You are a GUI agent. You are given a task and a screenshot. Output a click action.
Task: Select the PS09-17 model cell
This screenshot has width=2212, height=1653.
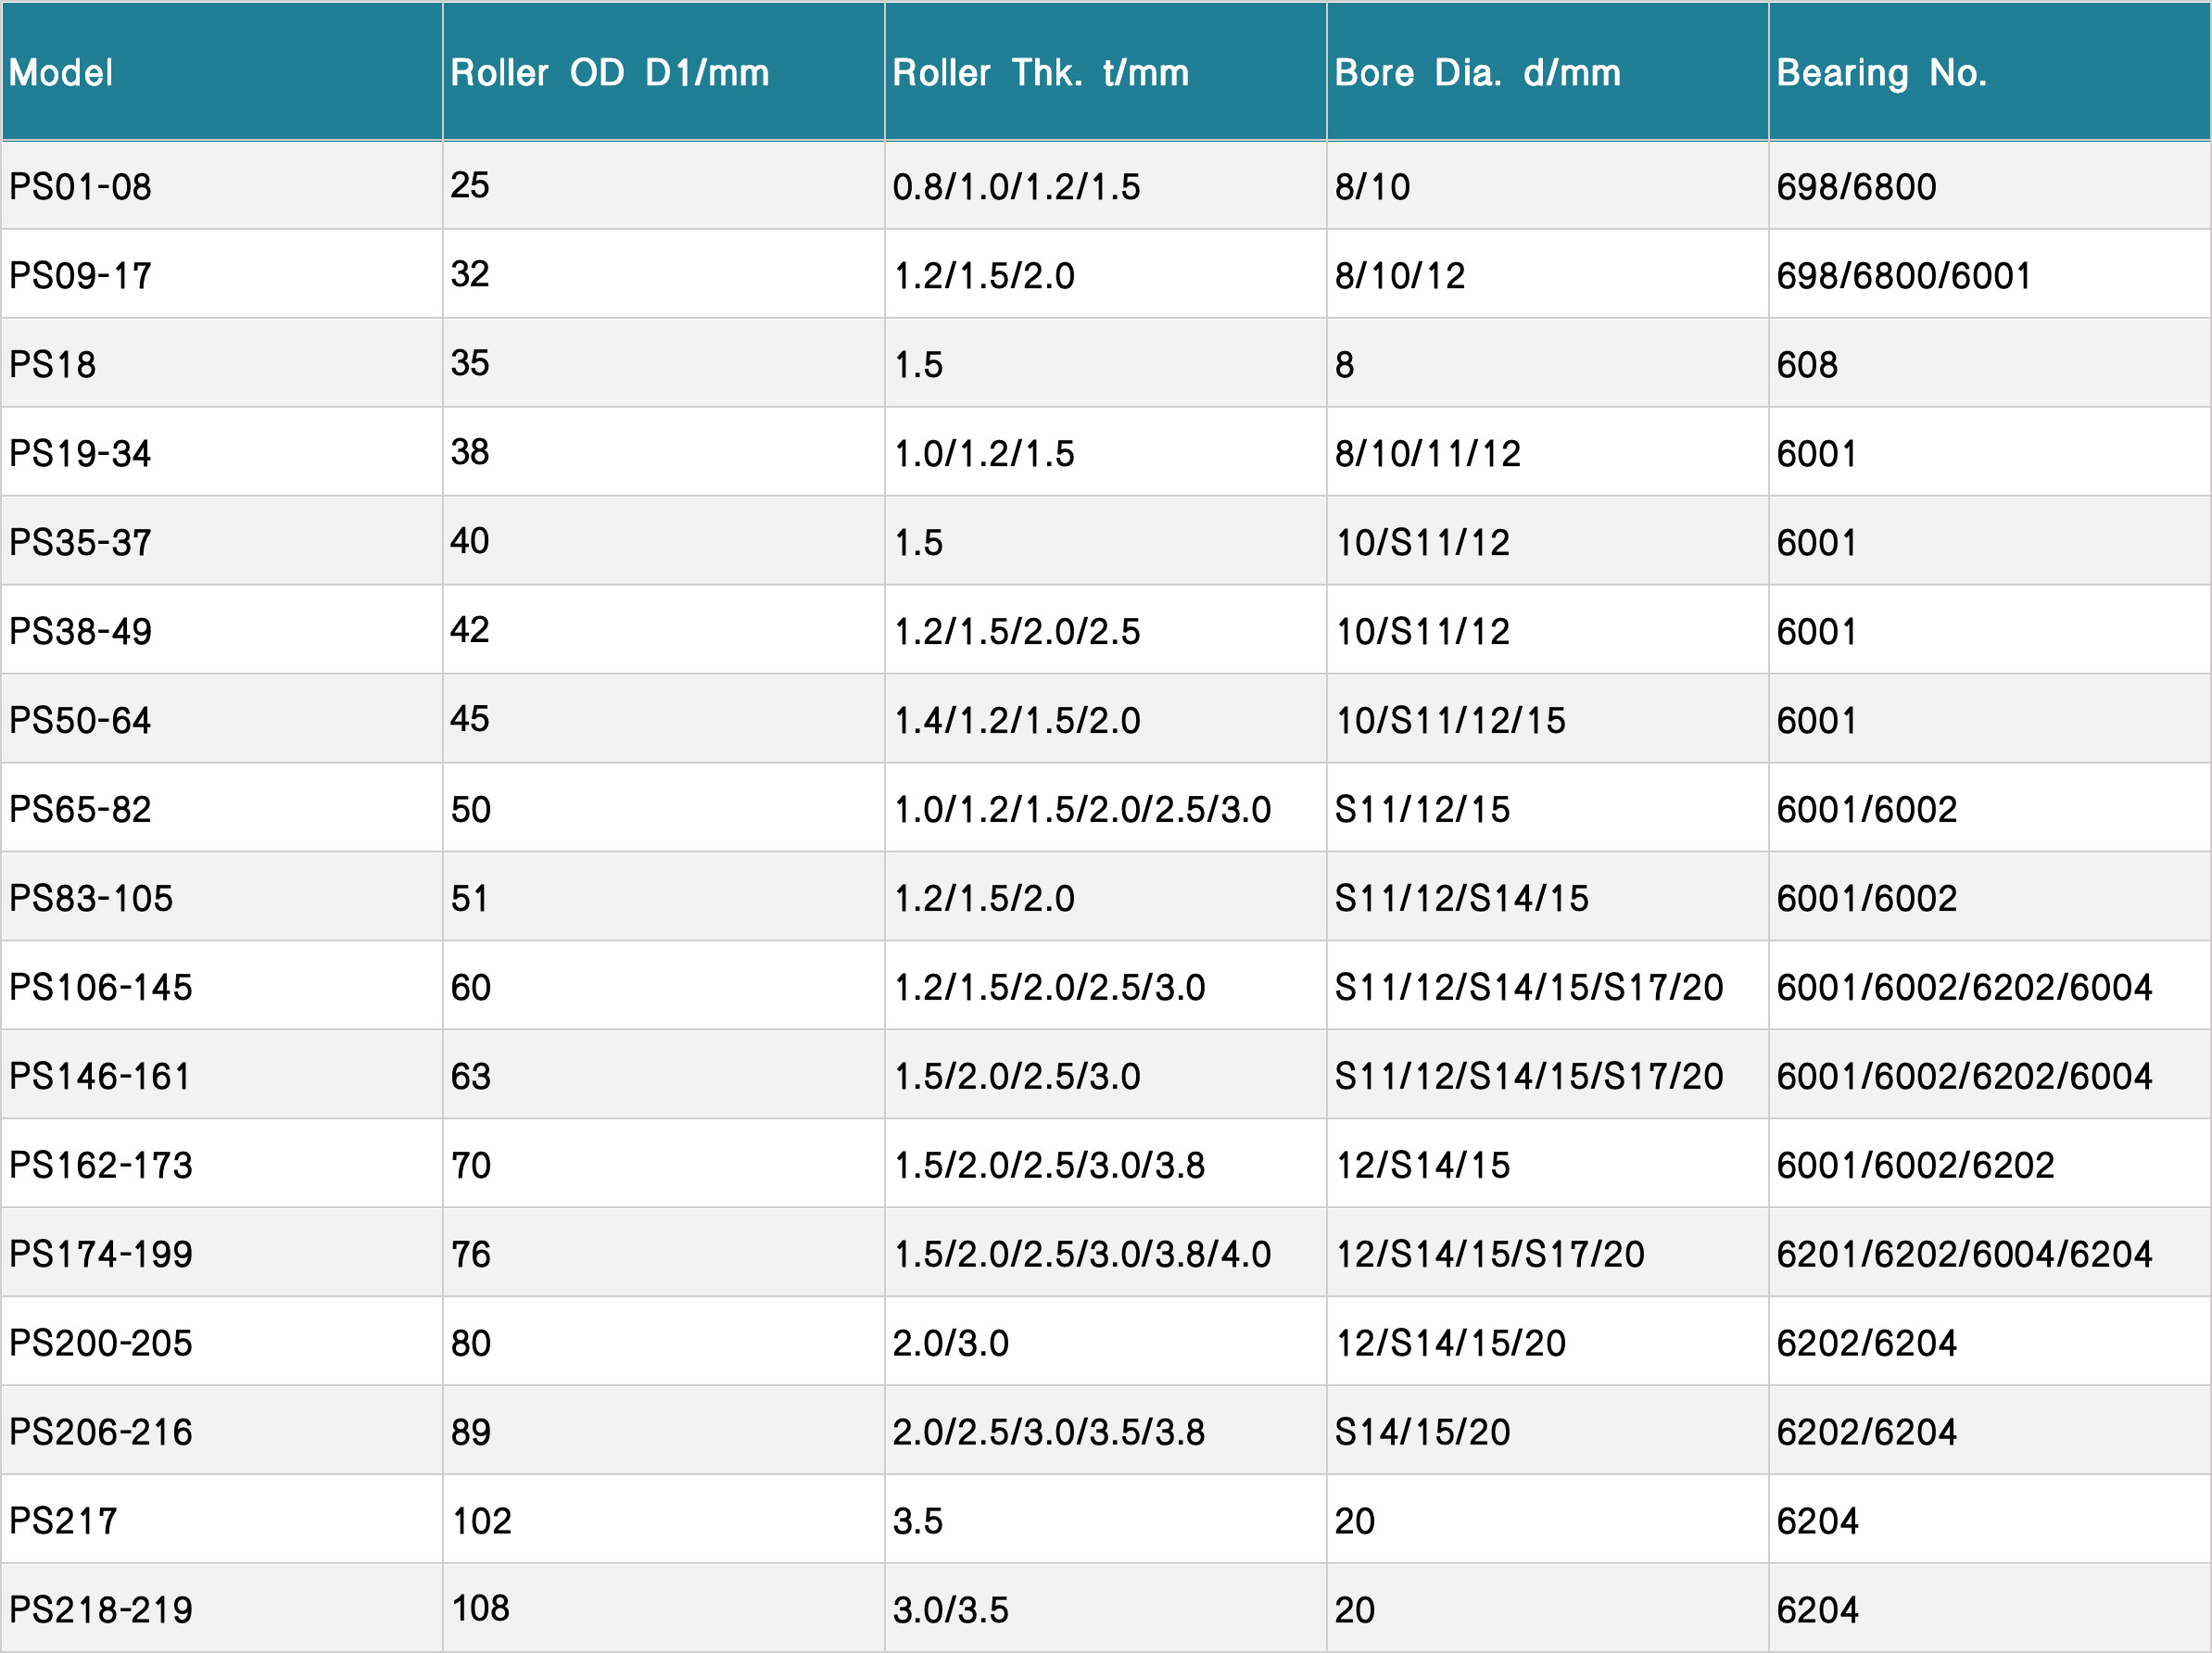pos(80,276)
